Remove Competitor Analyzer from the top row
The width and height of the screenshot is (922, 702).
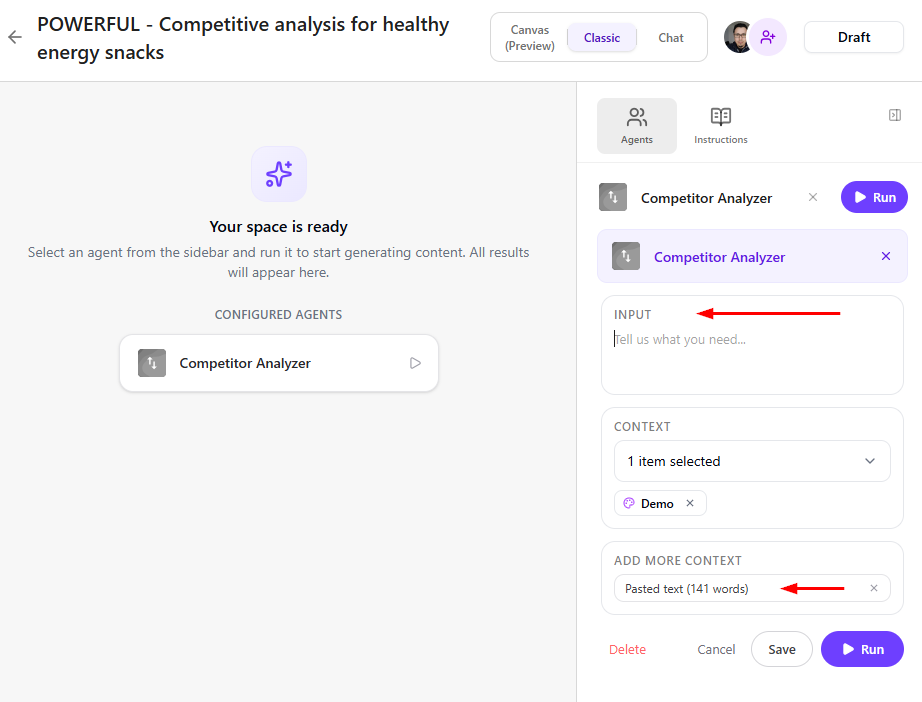pos(813,197)
